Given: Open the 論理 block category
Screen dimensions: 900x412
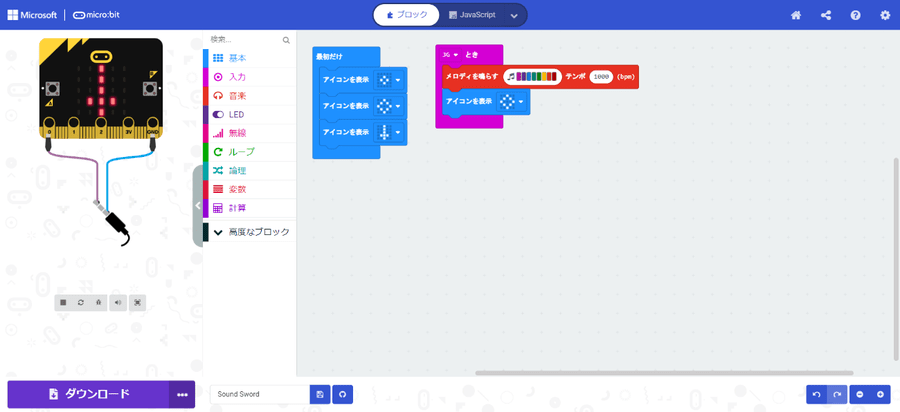Looking at the screenshot, I should click(x=250, y=170).
